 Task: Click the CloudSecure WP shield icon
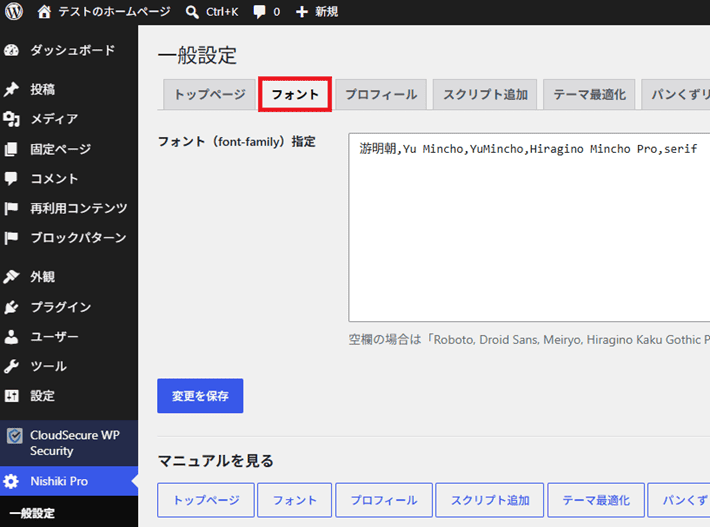click(x=14, y=436)
